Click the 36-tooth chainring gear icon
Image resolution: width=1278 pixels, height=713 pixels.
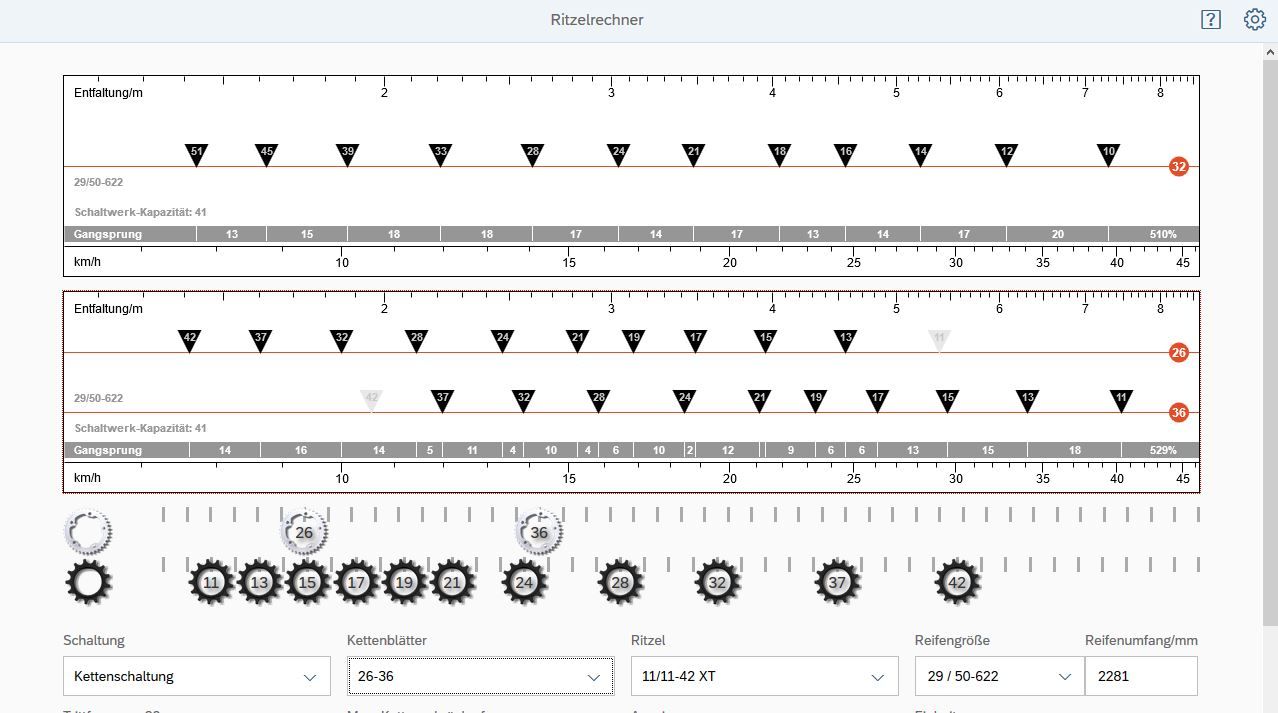tap(539, 533)
